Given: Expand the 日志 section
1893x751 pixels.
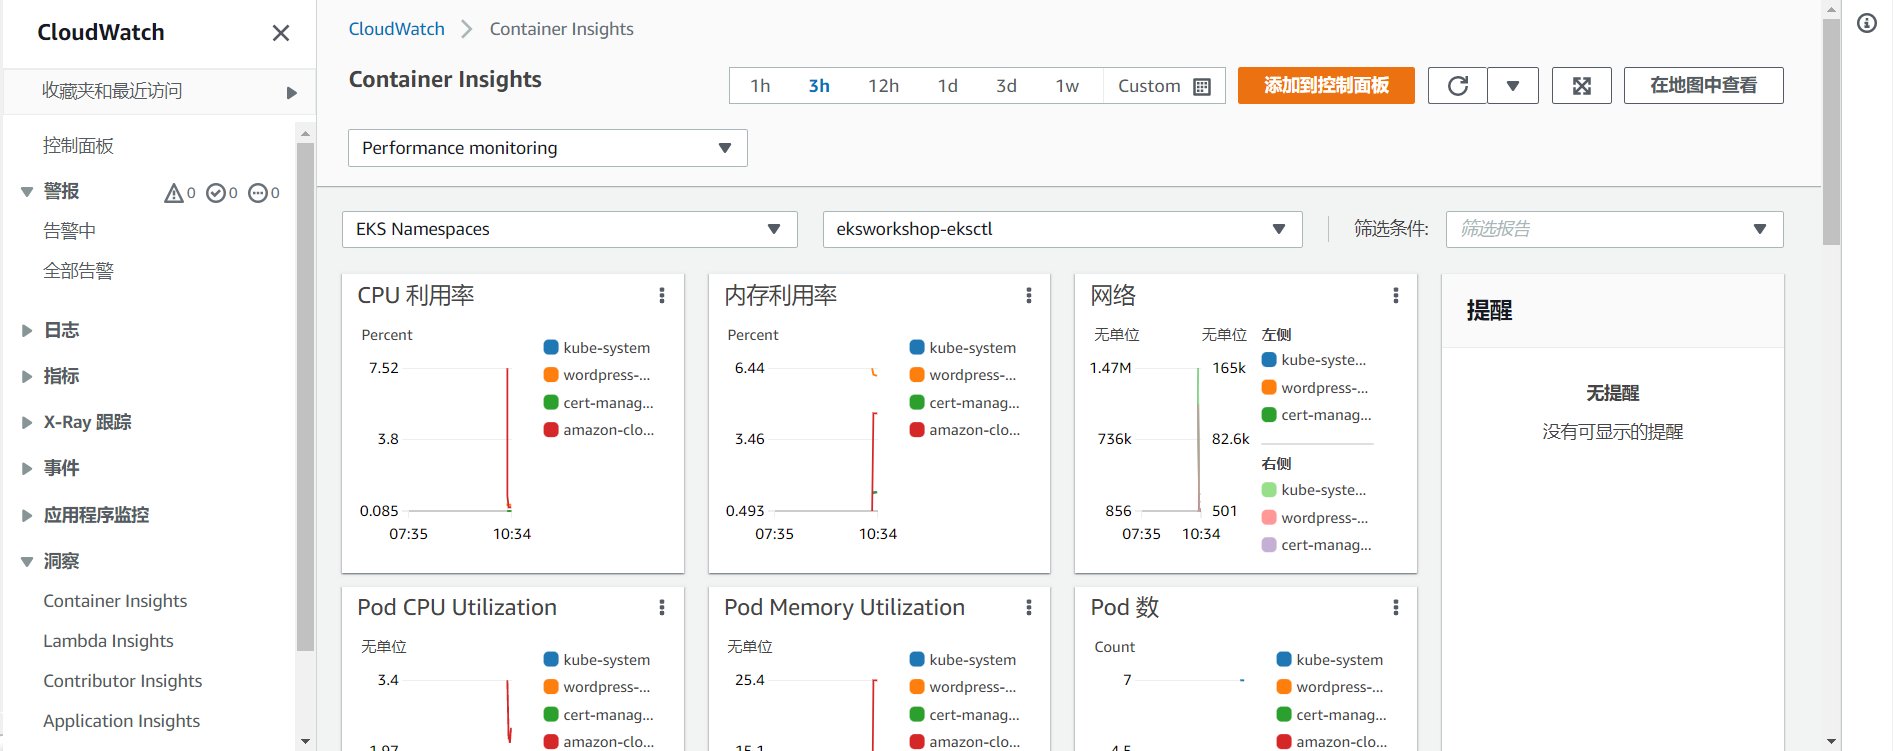Looking at the screenshot, I should coord(27,330).
